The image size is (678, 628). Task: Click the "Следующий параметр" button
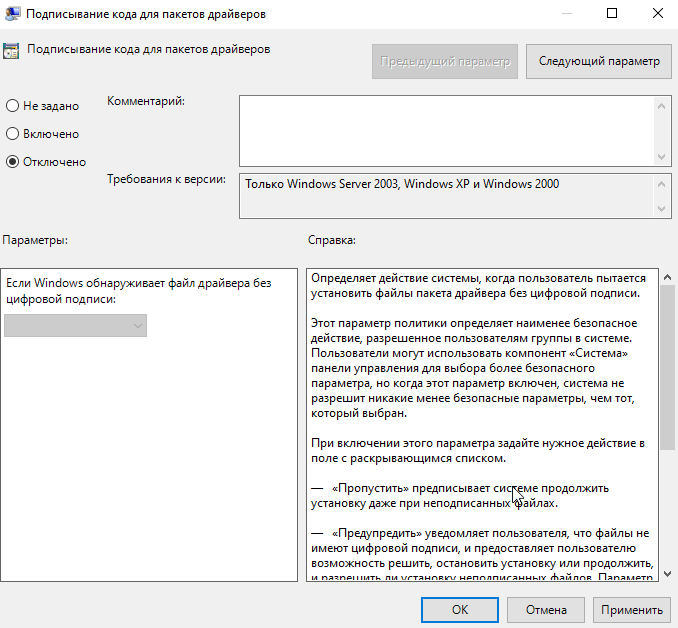(x=598, y=61)
